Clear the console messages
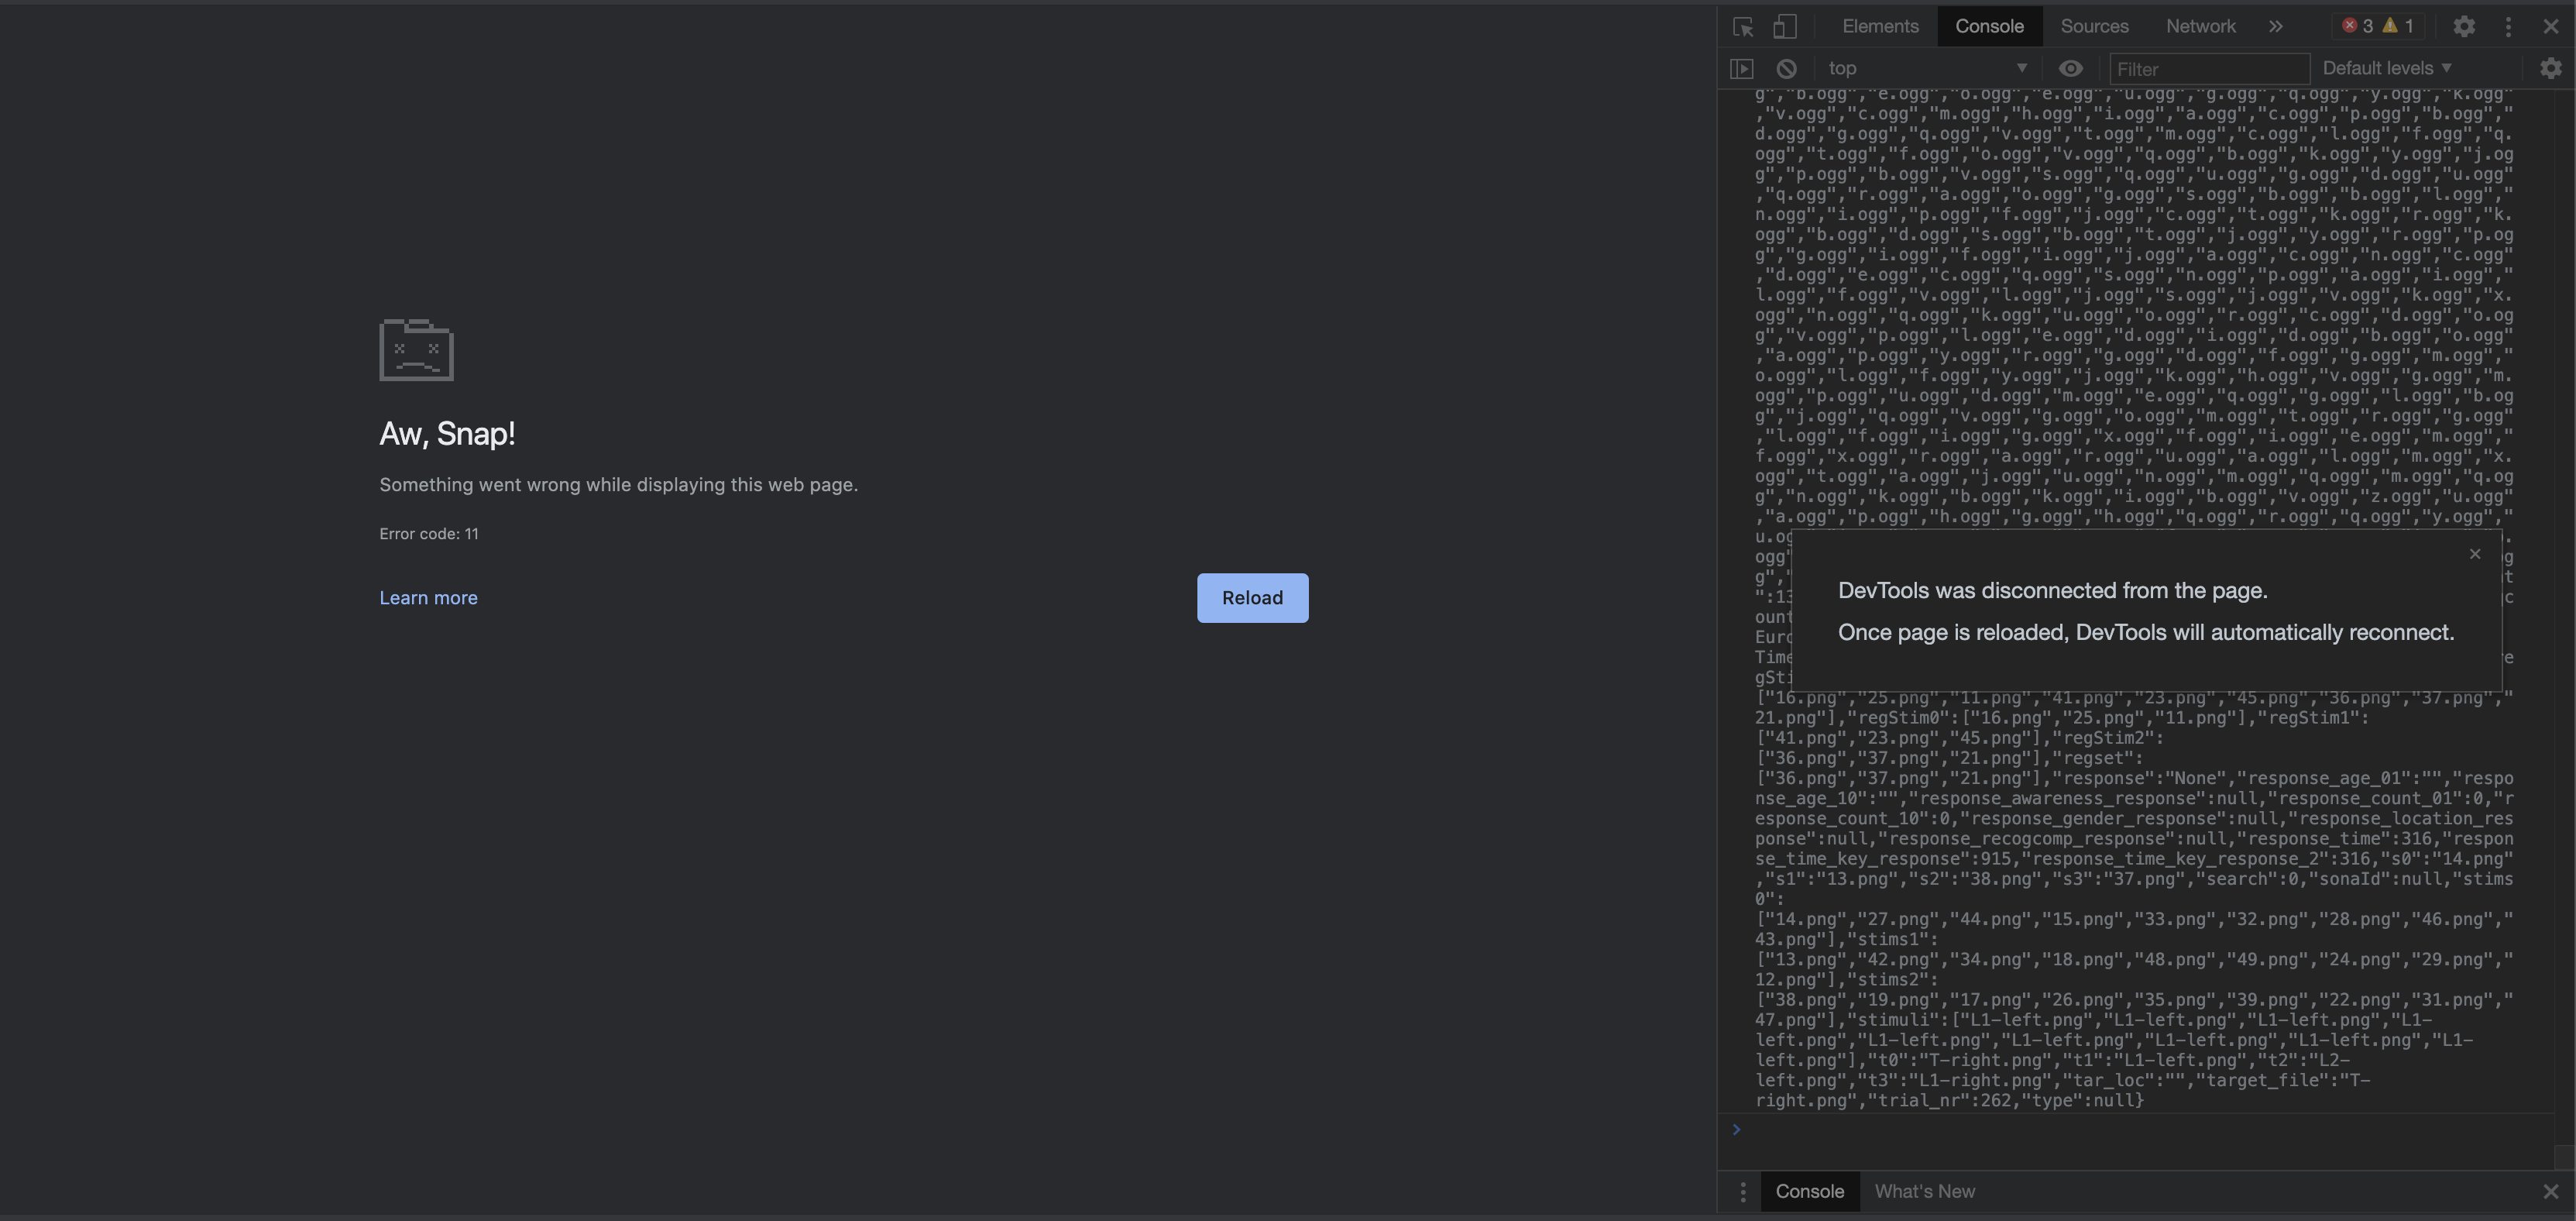The image size is (2576, 1221). pos(1787,68)
